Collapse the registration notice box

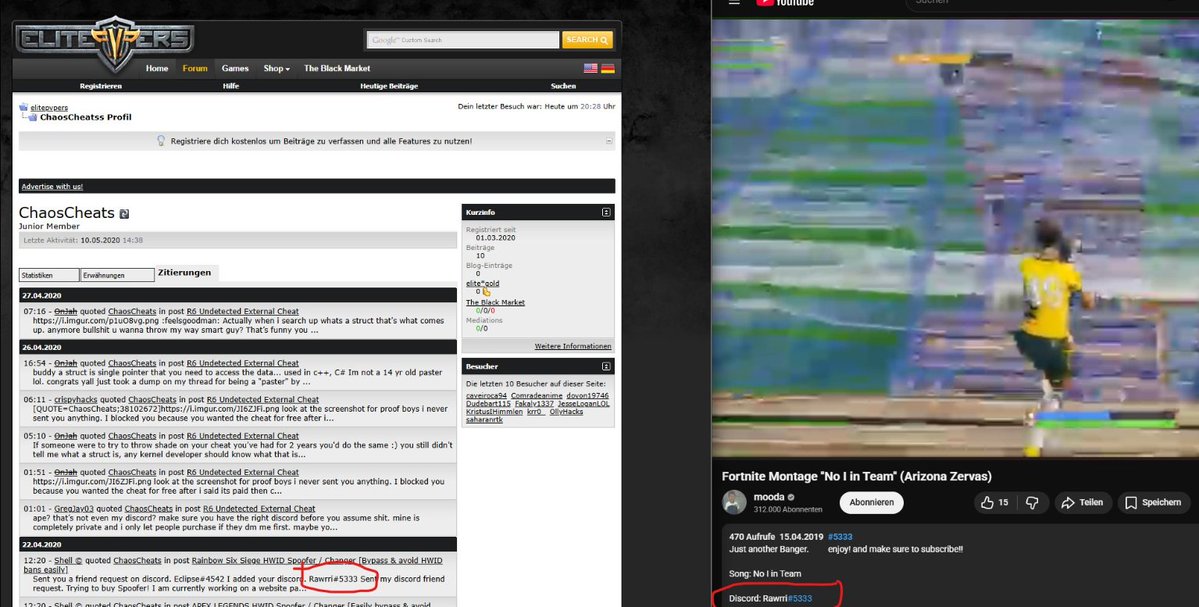[609, 141]
